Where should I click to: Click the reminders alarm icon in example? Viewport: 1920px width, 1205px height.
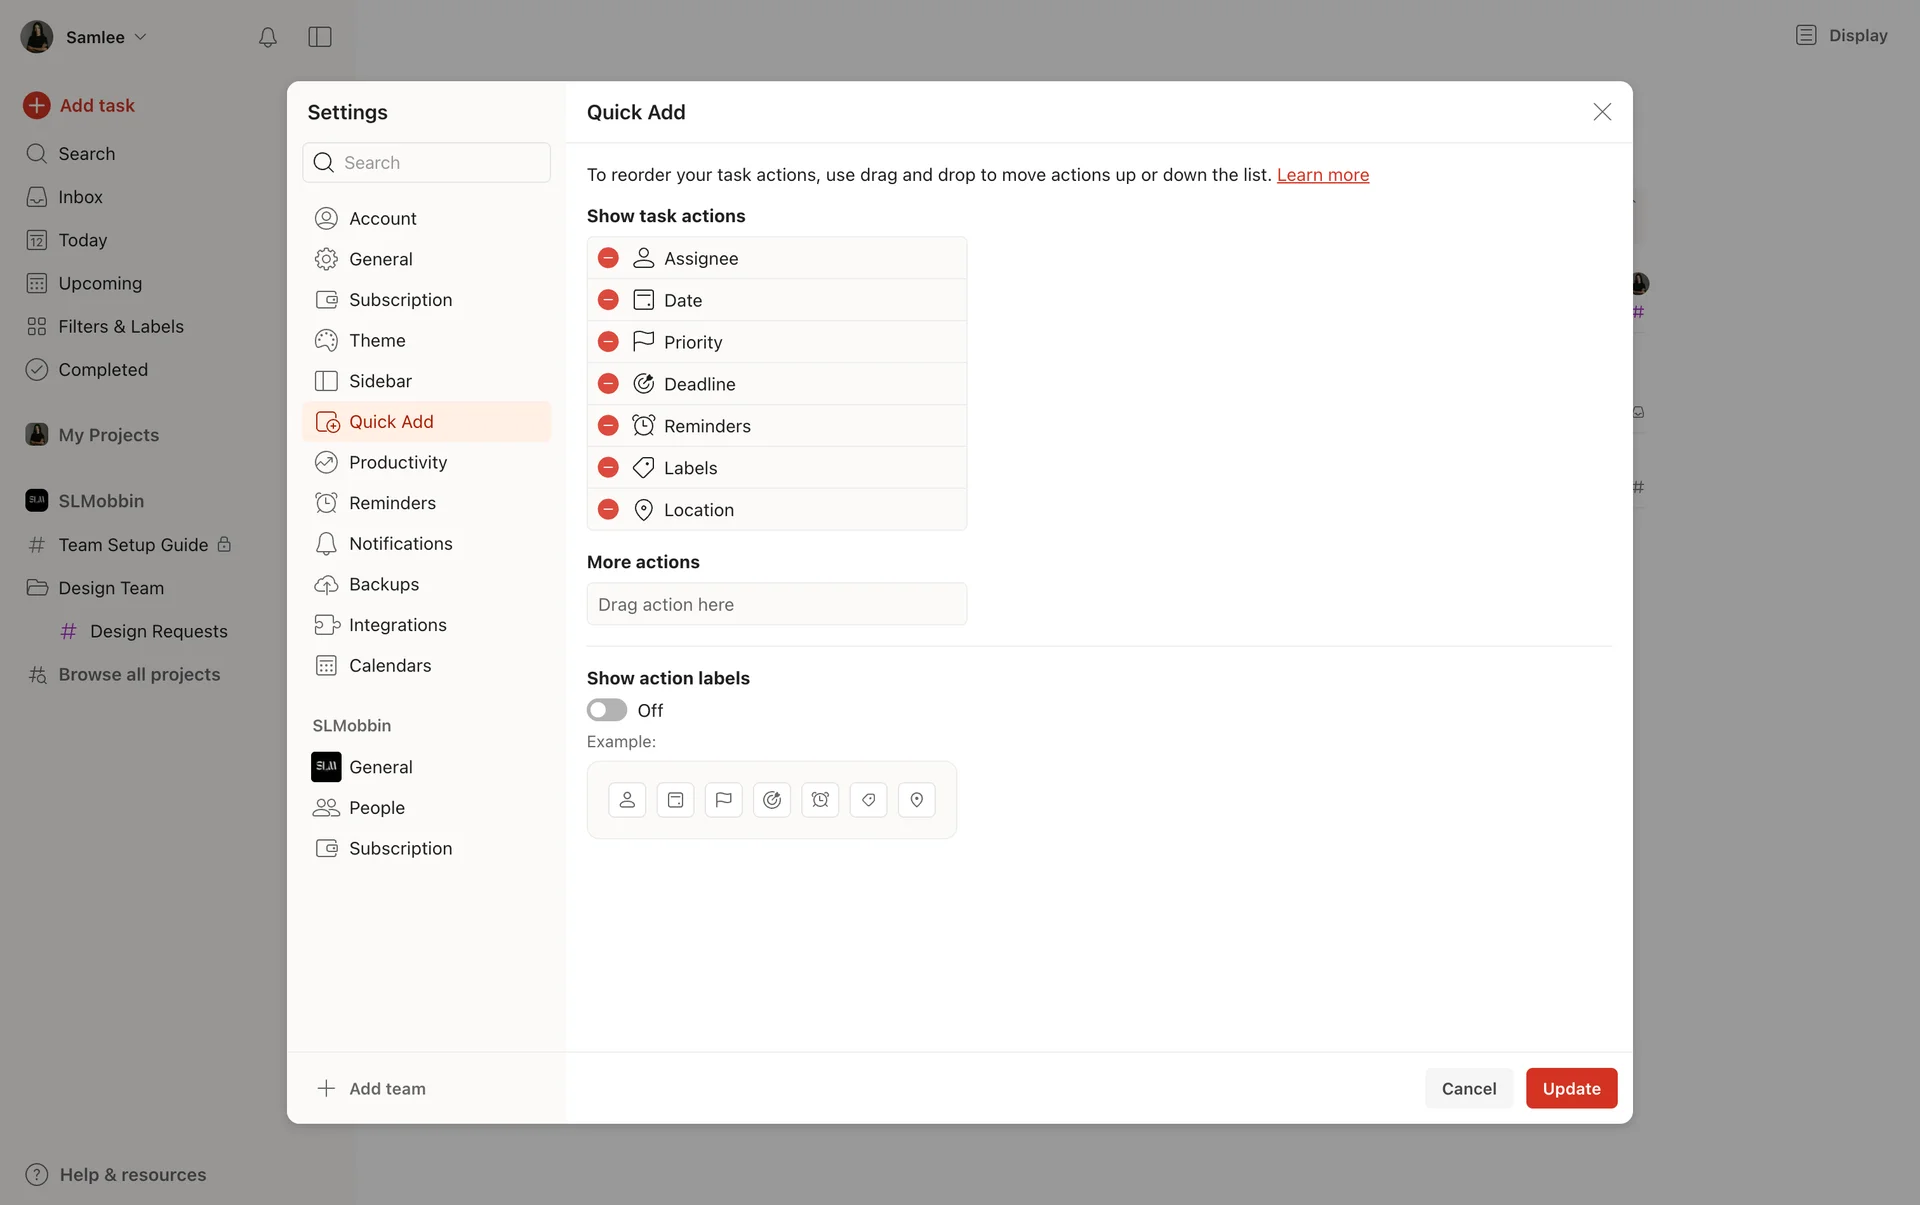pyautogui.click(x=820, y=800)
